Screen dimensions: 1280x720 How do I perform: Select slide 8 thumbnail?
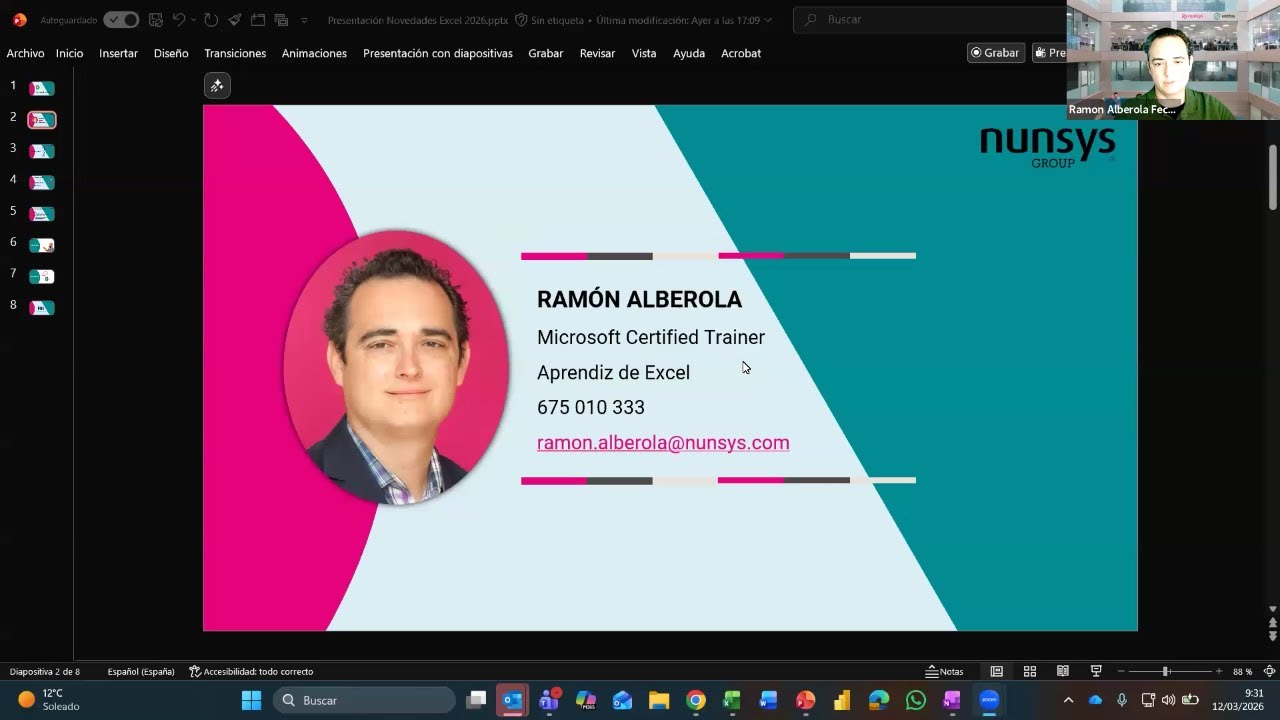[42, 307]
